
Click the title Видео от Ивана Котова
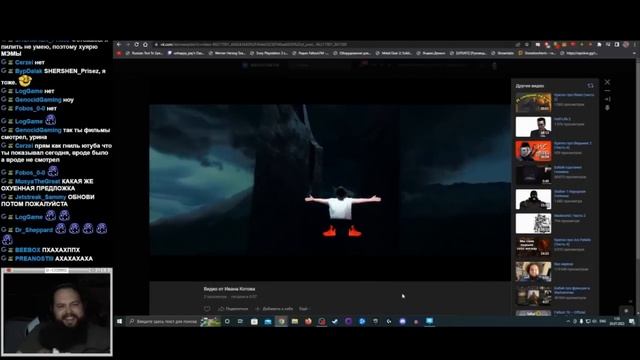pos(229,289)
